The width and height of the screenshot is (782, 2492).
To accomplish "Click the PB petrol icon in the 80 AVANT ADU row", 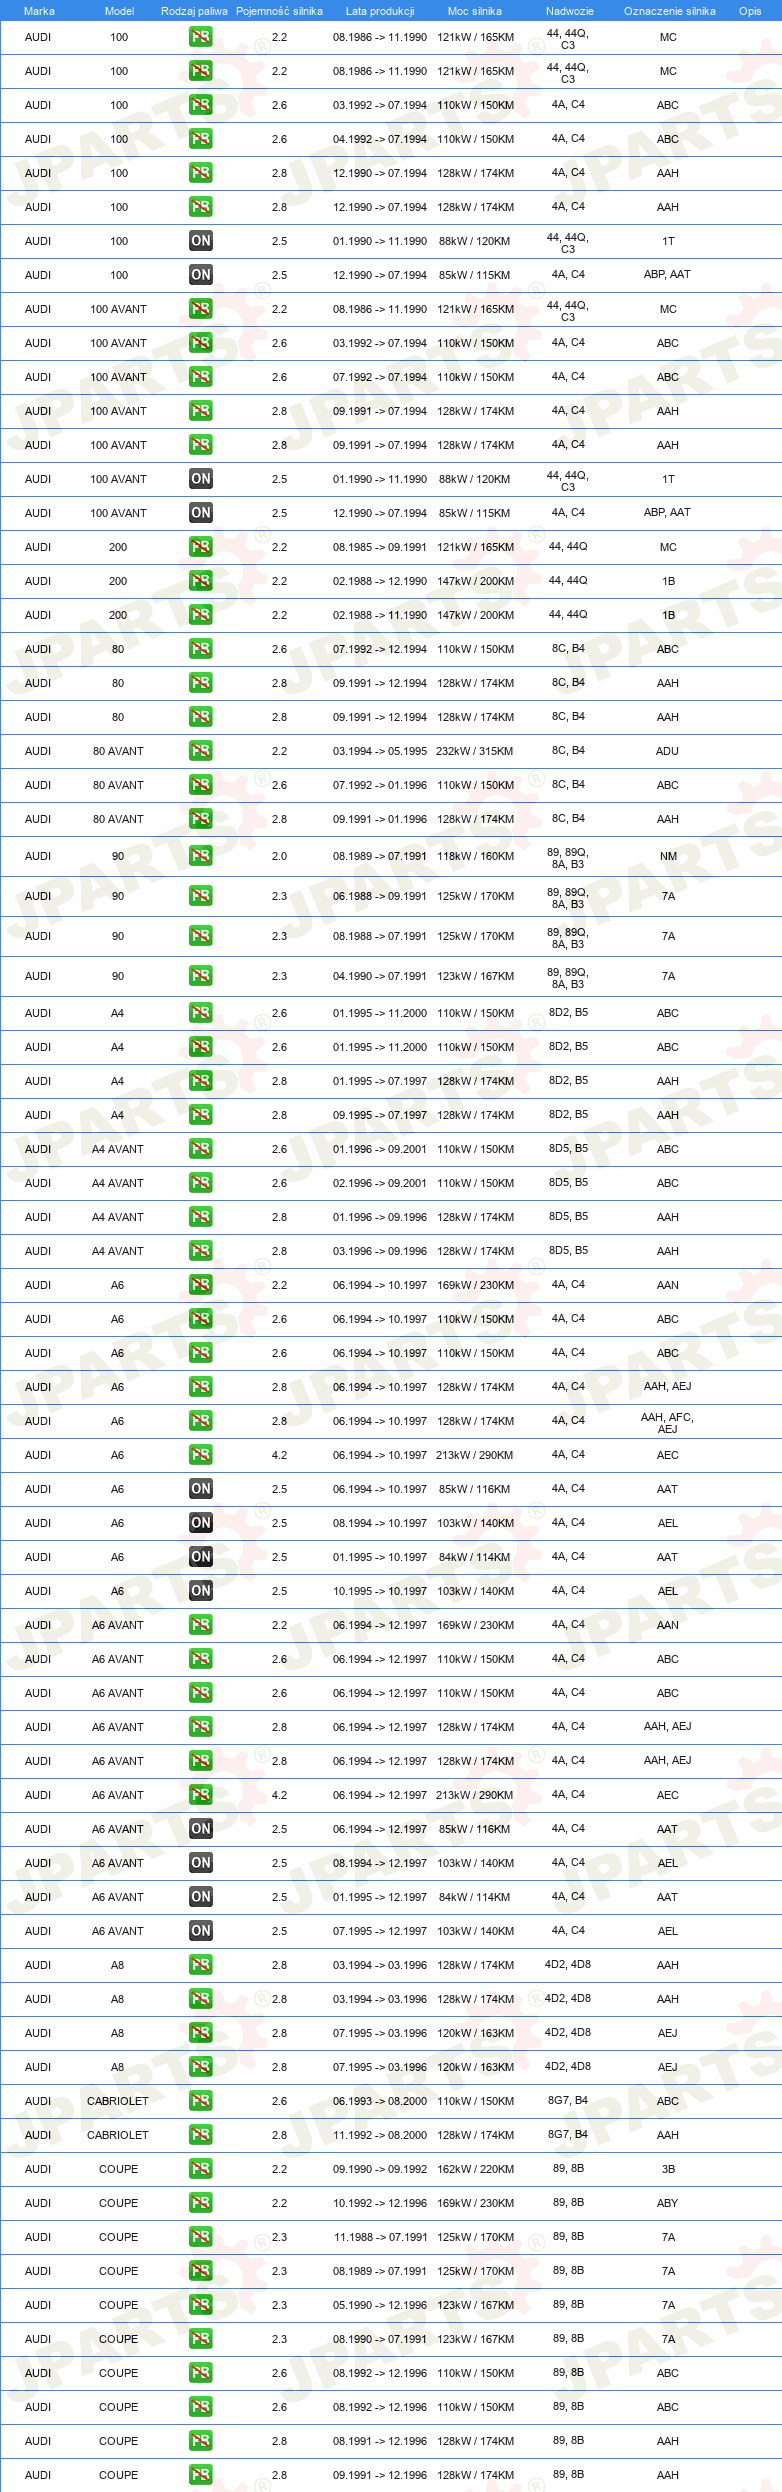I will [x=201, y=751].
